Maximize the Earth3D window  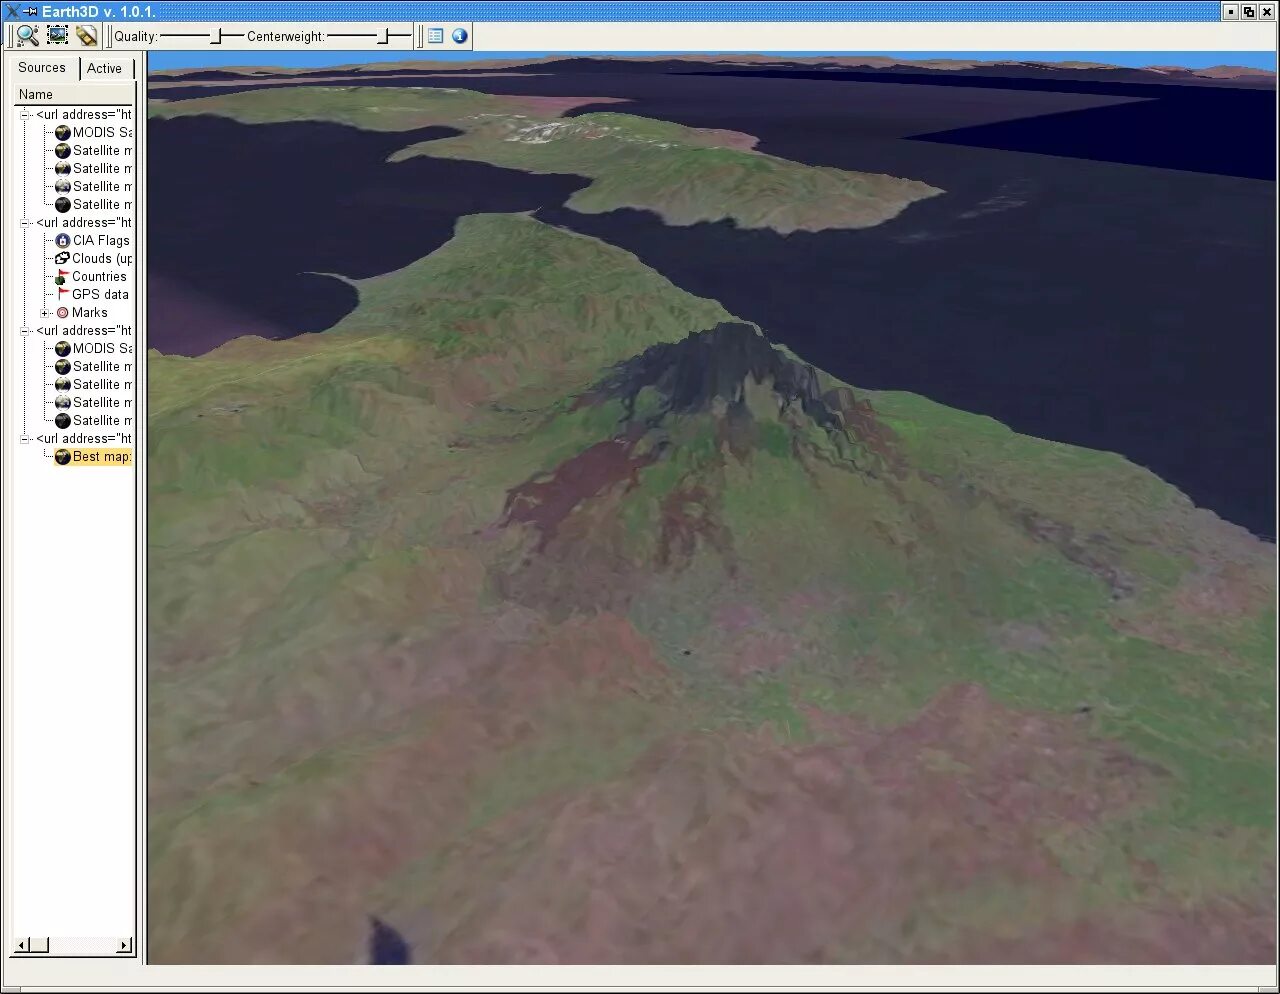(1249, 12)
